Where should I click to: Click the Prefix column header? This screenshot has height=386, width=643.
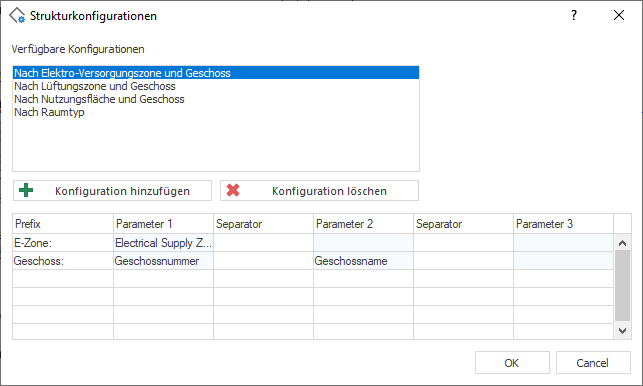pos(63,224)
